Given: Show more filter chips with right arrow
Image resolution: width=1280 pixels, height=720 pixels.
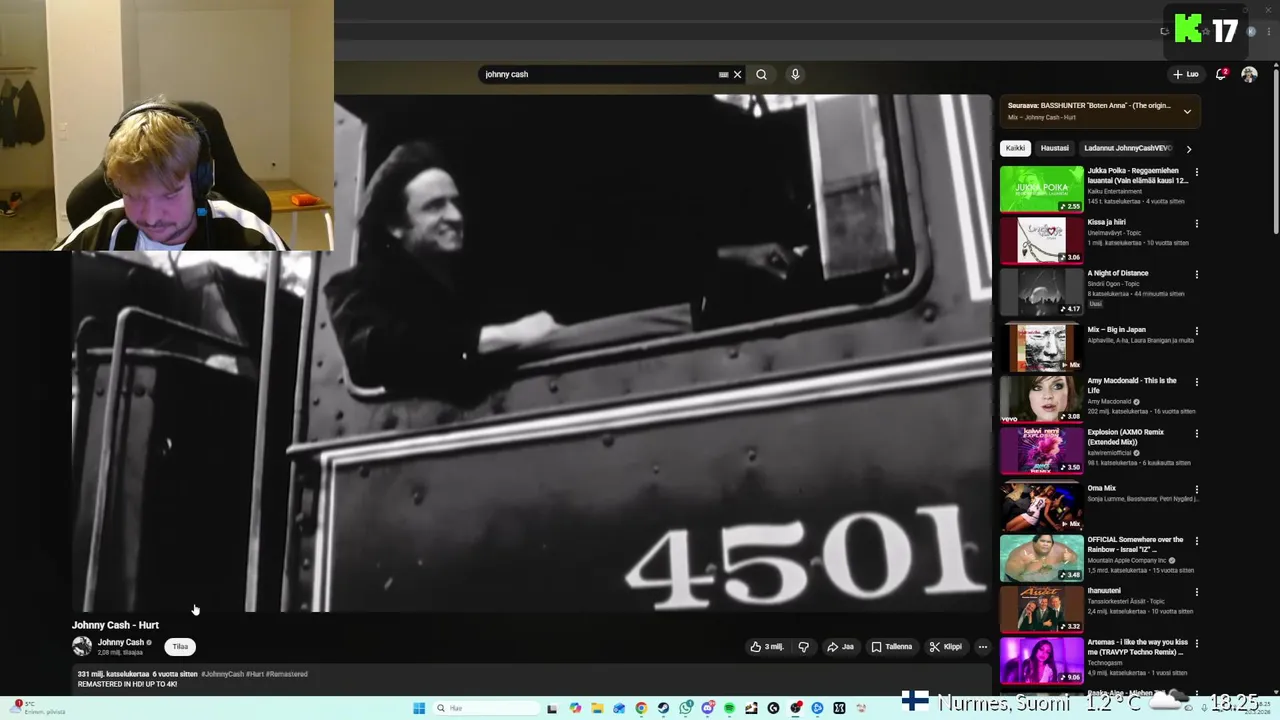Looking at the screenshot, I should (x=1188, y=149).
